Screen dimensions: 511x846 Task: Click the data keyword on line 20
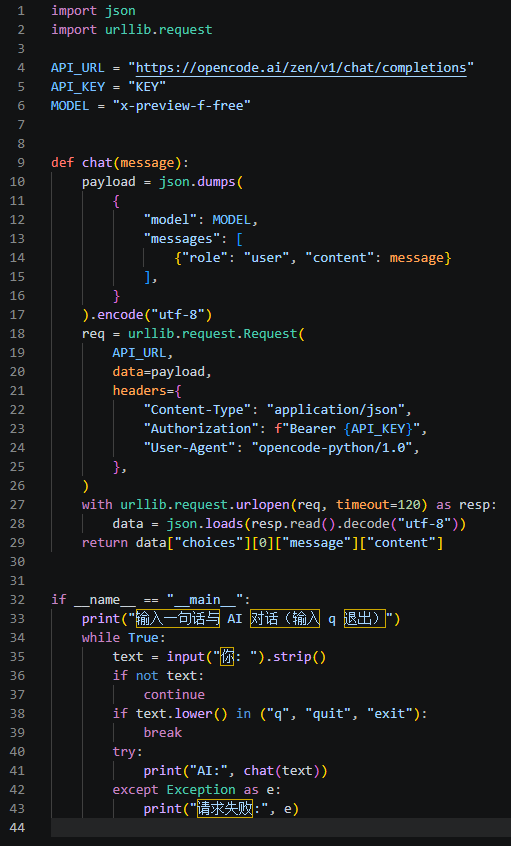[x=128, y=371]
